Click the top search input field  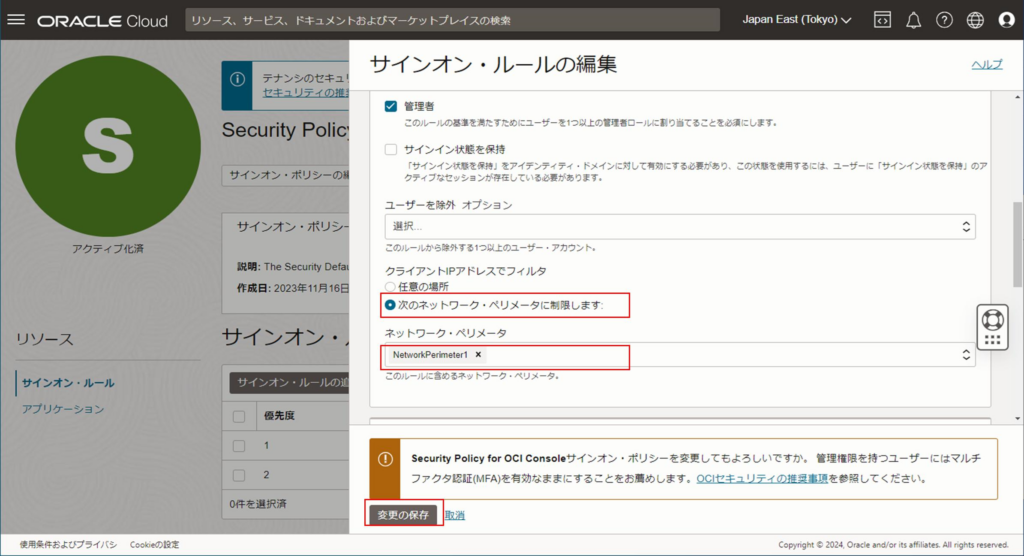(453, 20)
